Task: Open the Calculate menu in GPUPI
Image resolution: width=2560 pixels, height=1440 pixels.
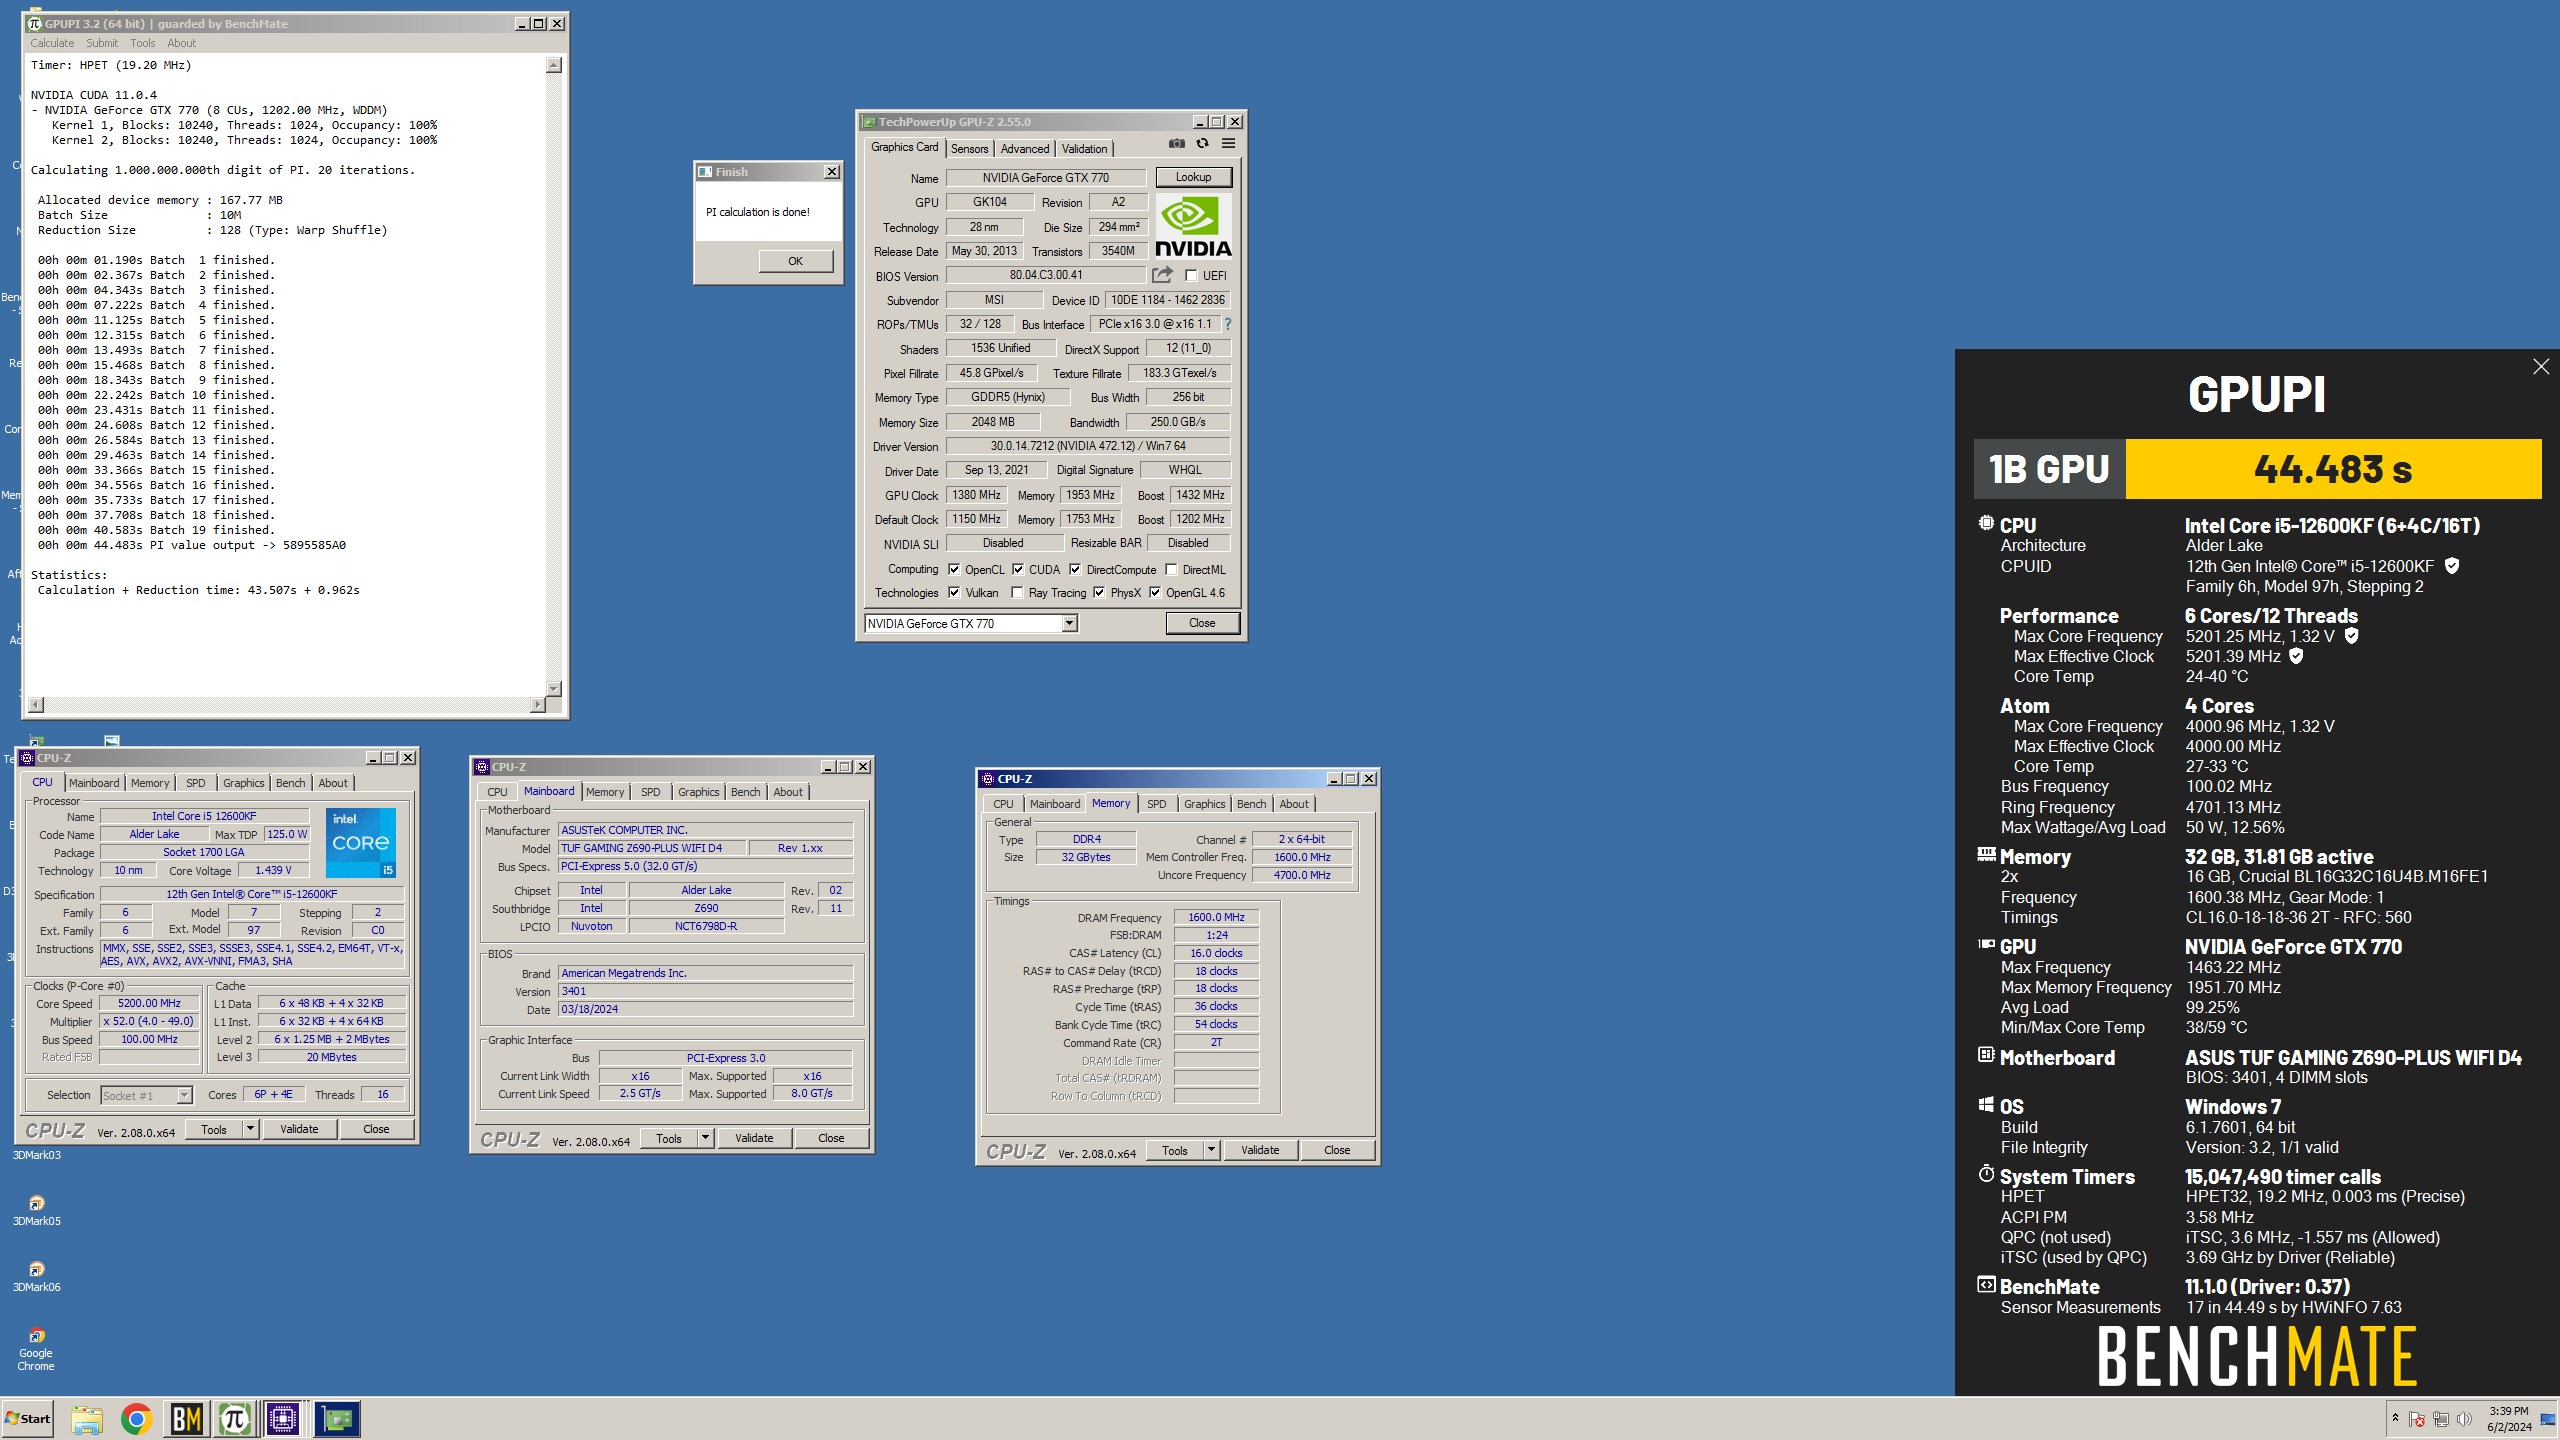Action: point(52,43)
